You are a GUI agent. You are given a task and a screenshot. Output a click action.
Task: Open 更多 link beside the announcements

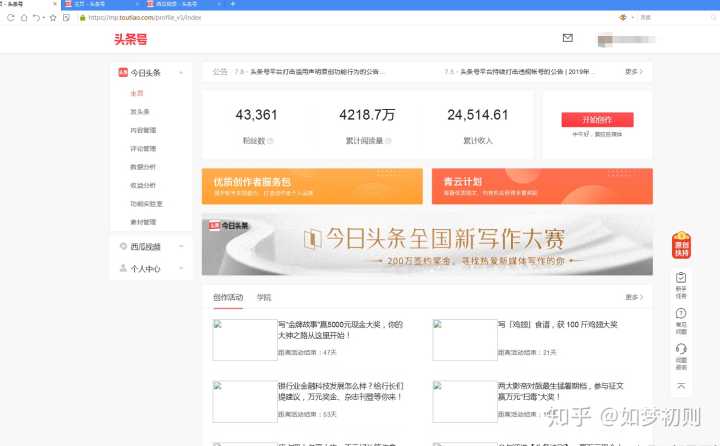pyautogui.click(x=633, y=72)
